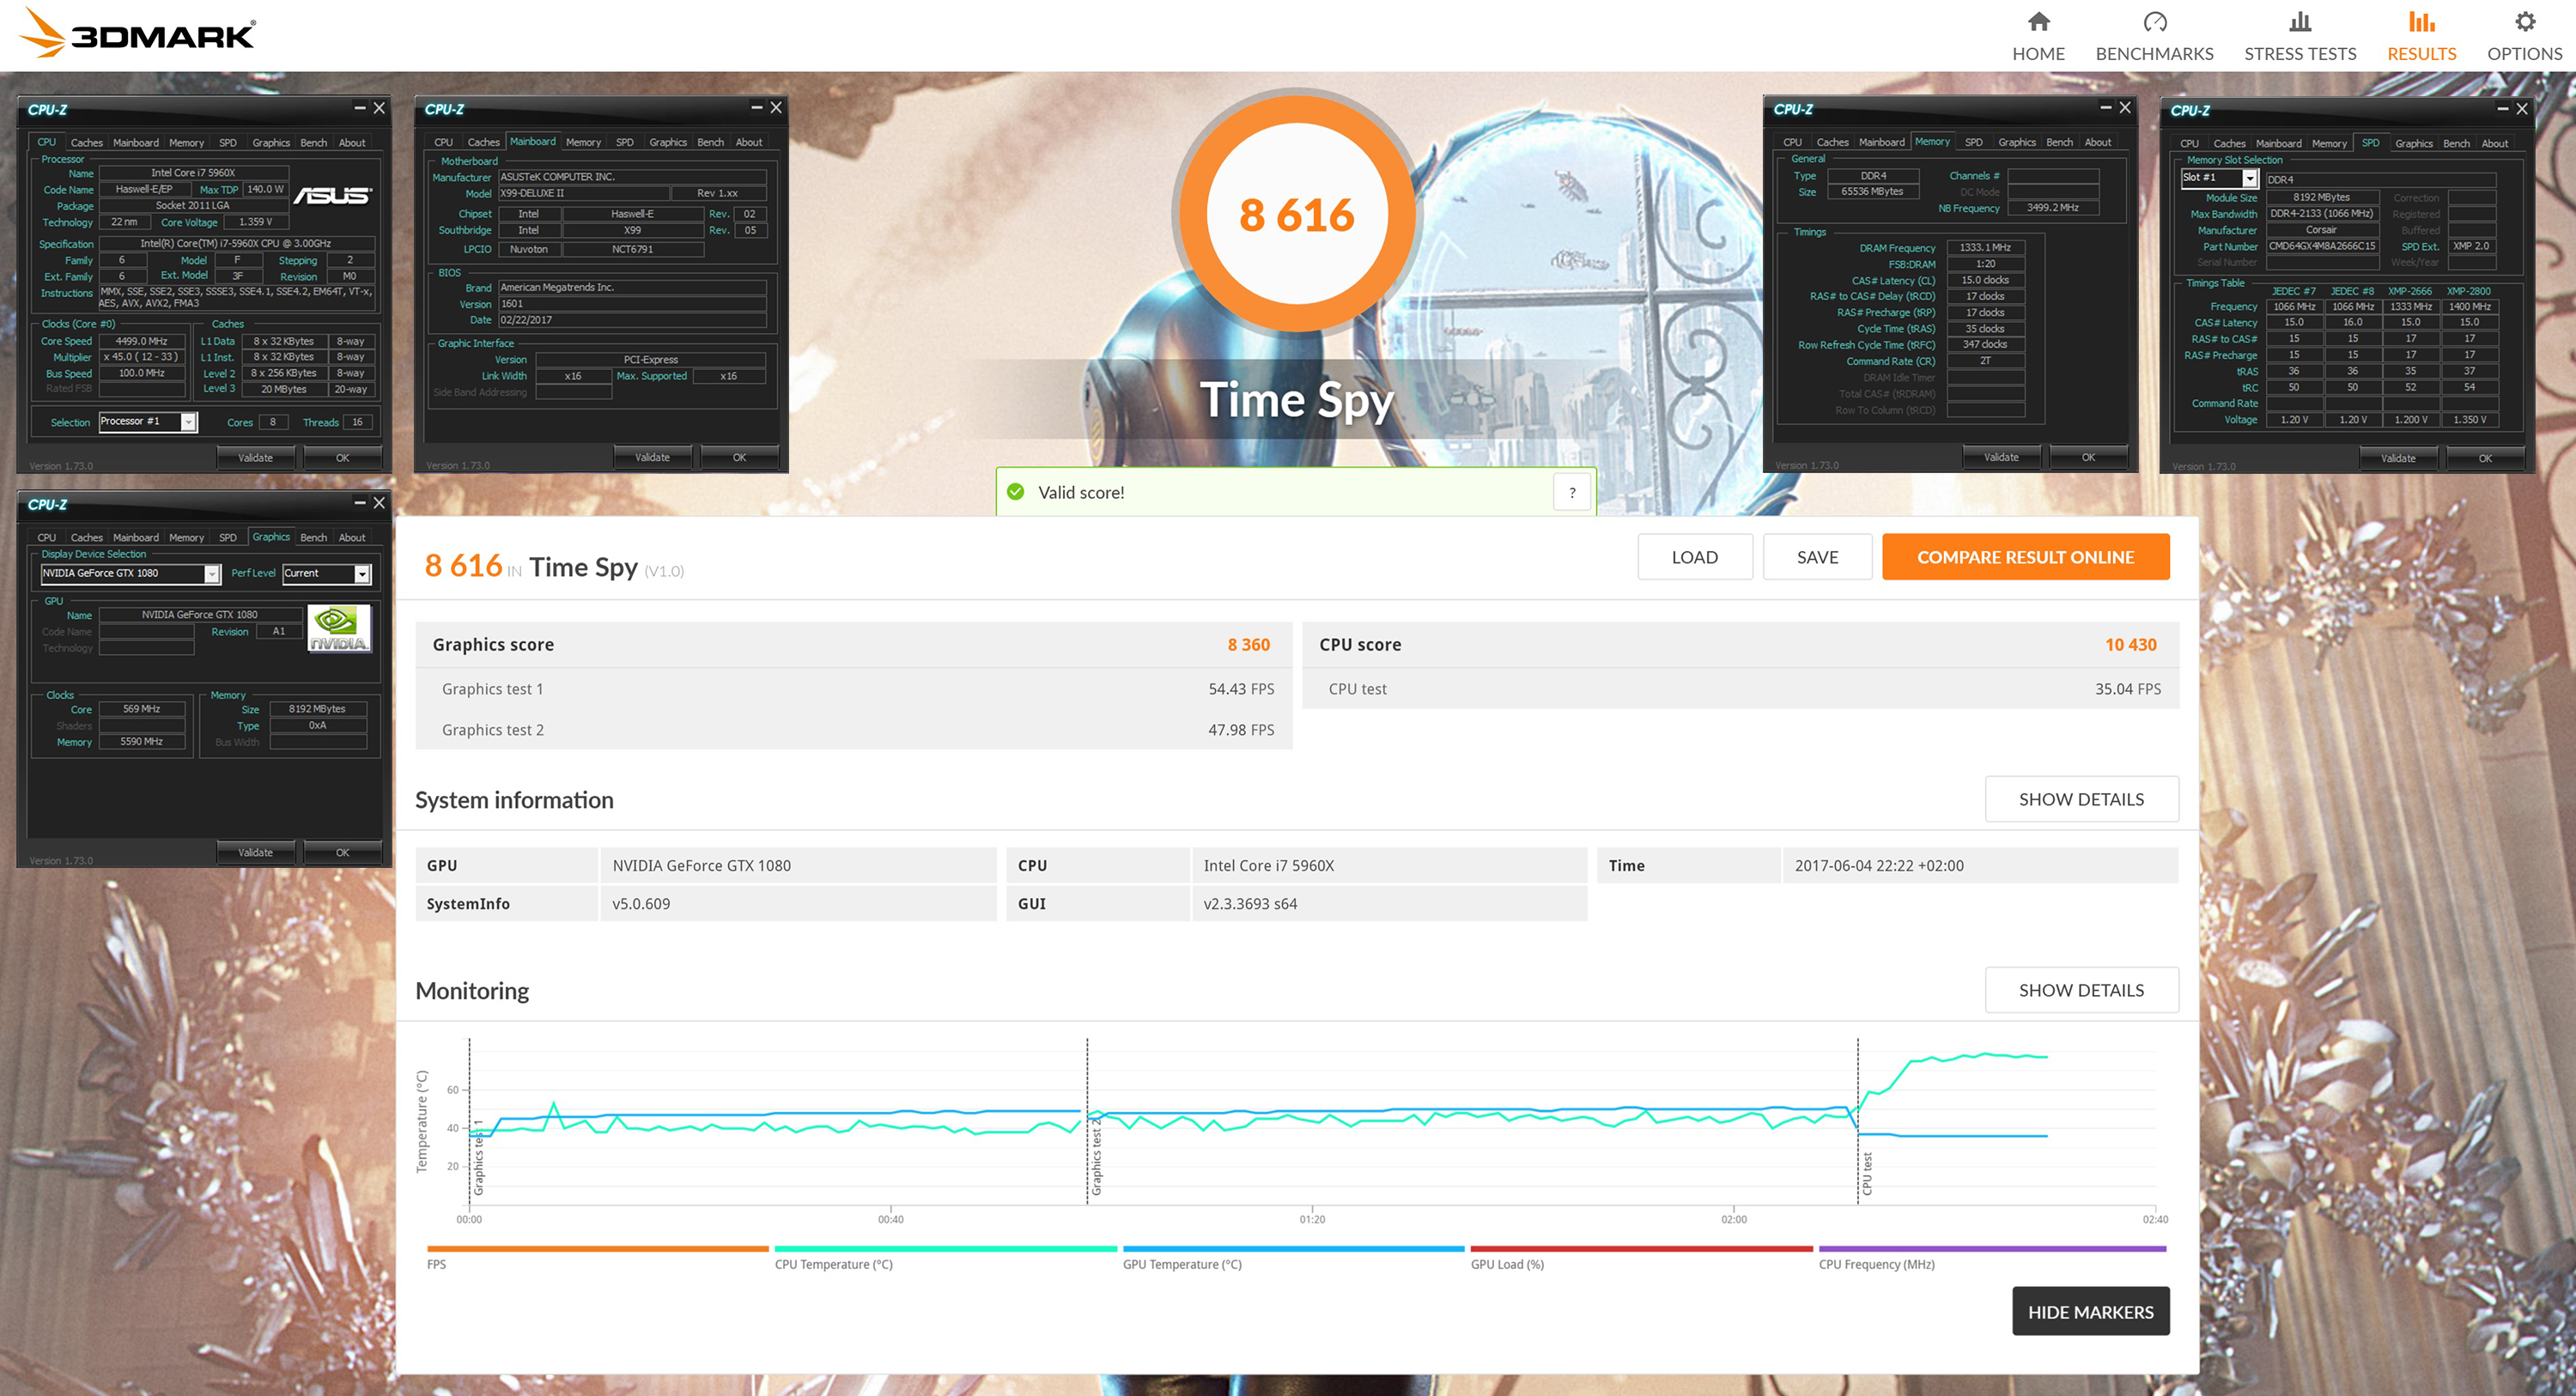Load a saved result file

[1694, 557]
